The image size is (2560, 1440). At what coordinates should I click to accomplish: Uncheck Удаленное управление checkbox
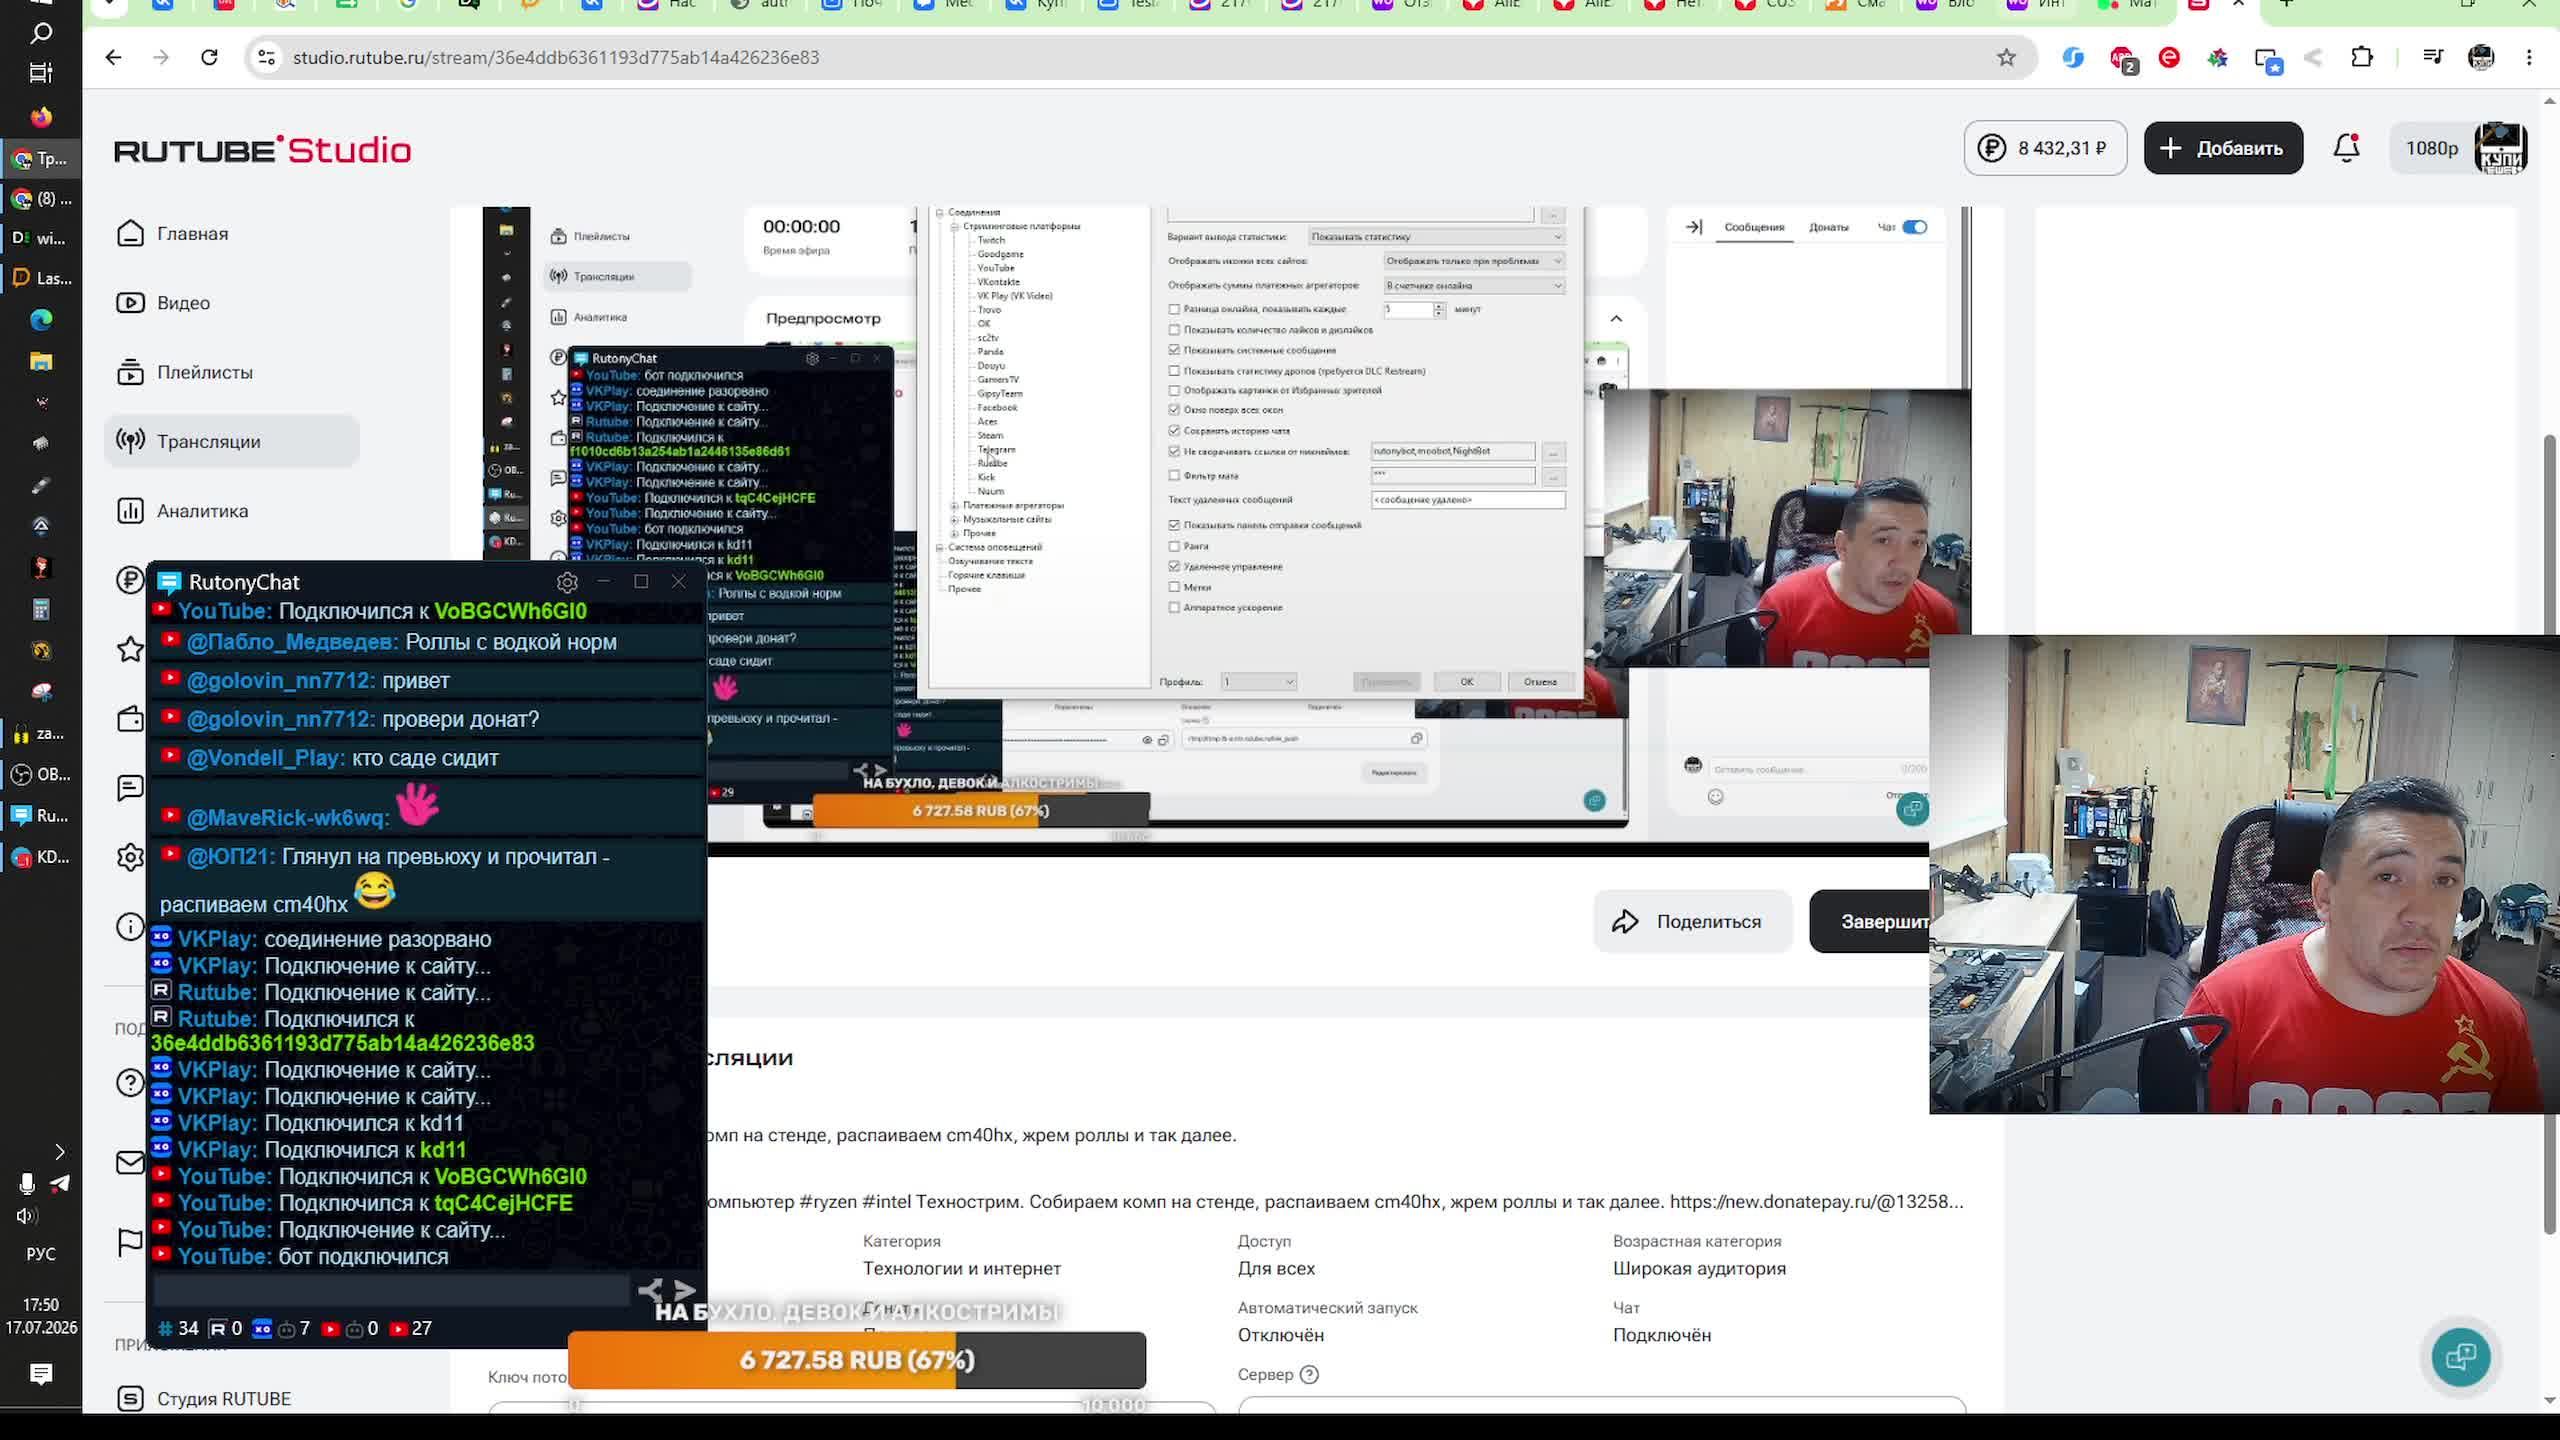1174,566
